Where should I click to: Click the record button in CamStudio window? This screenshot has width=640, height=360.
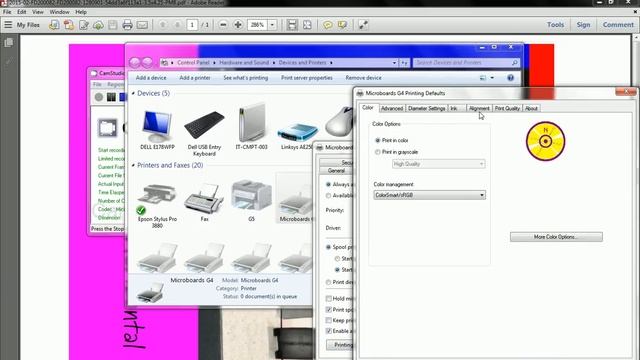(99, 97)
